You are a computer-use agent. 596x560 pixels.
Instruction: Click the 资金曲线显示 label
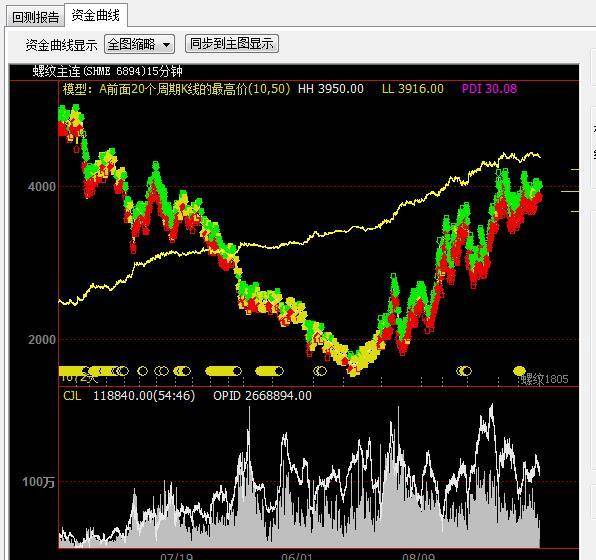pyautogui.click(x=62, y=45)
